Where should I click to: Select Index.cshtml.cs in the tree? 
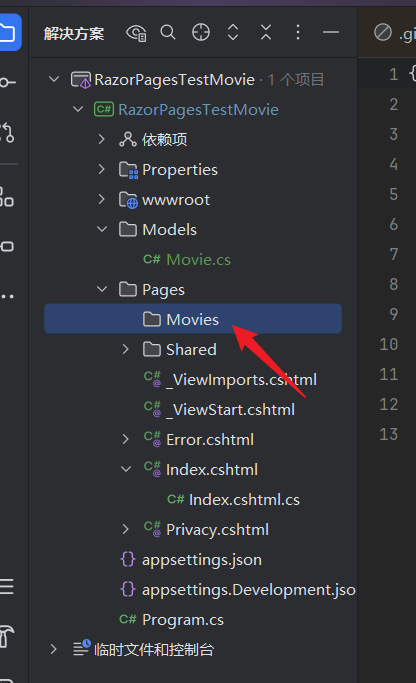pos(233,500)
